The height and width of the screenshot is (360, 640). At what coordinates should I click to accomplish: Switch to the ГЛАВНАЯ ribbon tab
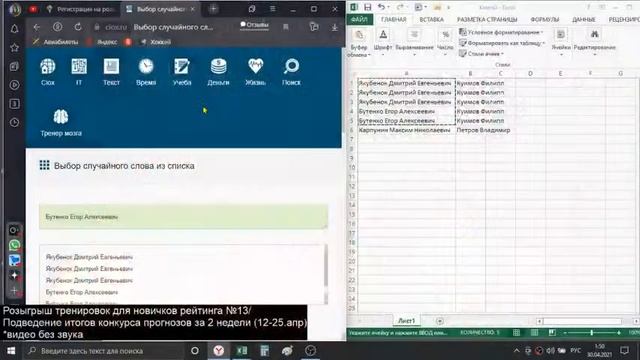pos(393,19)
